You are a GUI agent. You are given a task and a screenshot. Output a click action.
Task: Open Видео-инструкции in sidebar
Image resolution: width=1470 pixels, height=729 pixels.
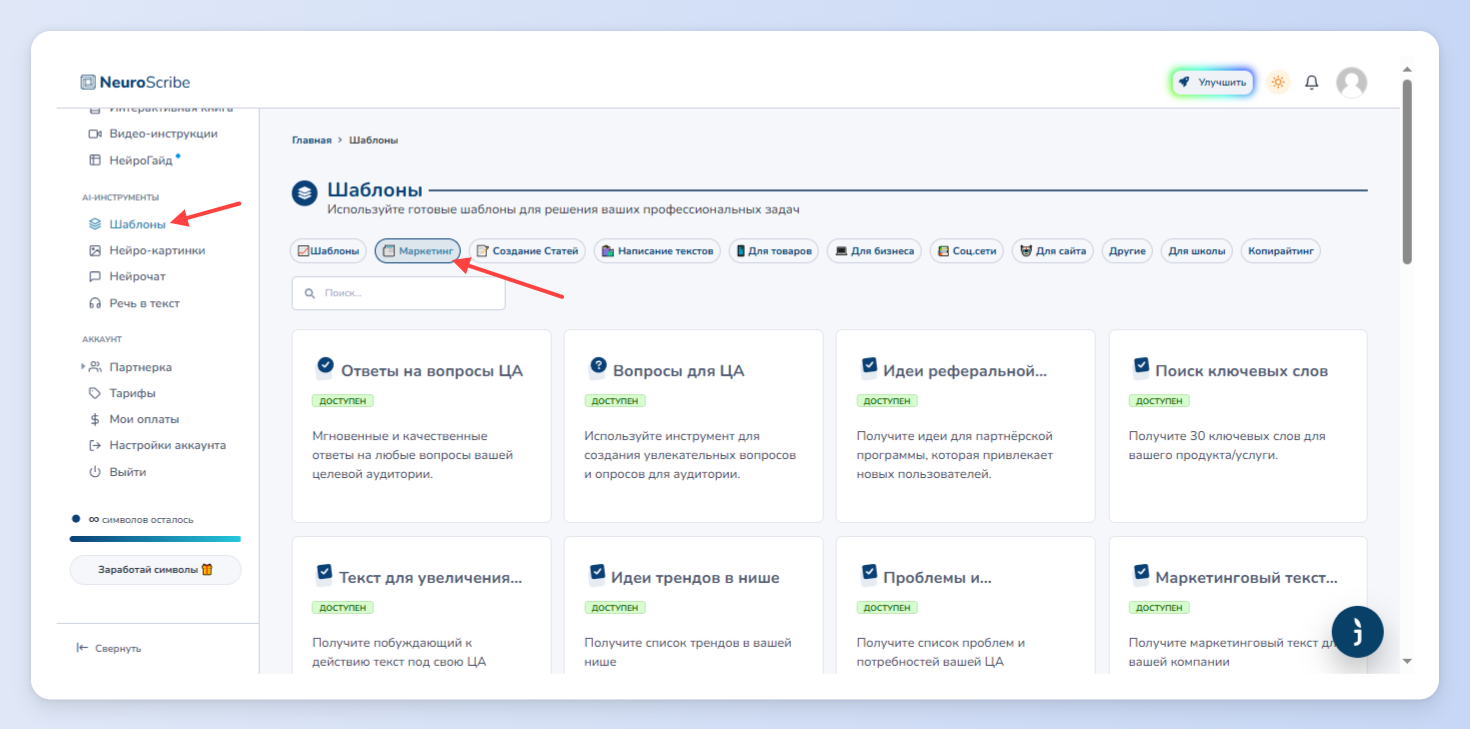tap(163, 134)
